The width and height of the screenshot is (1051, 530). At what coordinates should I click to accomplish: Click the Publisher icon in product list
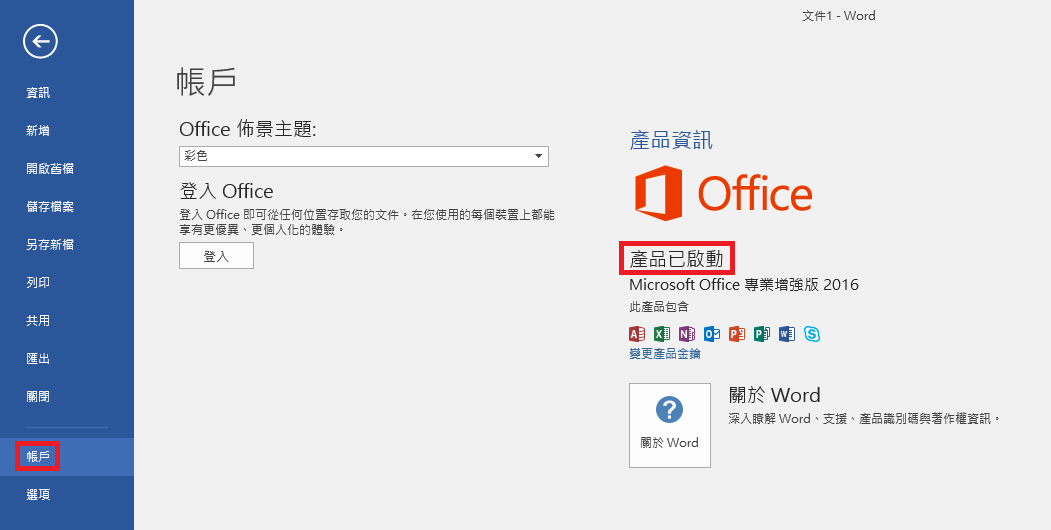pos(762,334)
